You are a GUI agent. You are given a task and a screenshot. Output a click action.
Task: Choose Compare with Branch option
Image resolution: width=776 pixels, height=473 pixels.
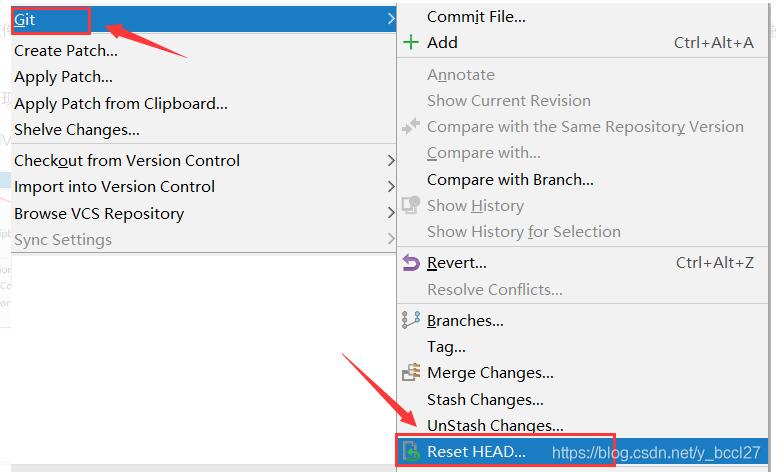pos(510,180)
